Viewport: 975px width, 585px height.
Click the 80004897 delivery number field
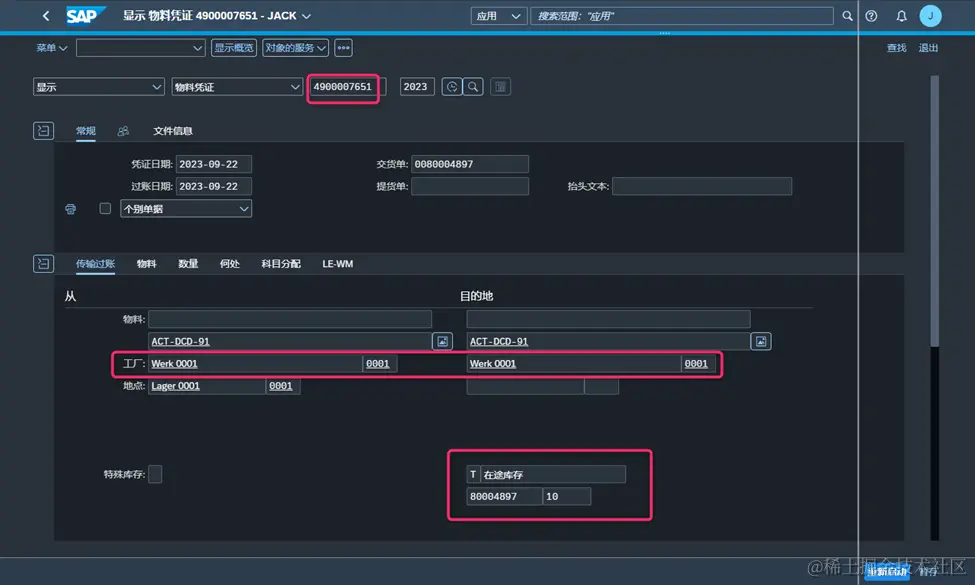pyautogui.click(x=504, y=497)
